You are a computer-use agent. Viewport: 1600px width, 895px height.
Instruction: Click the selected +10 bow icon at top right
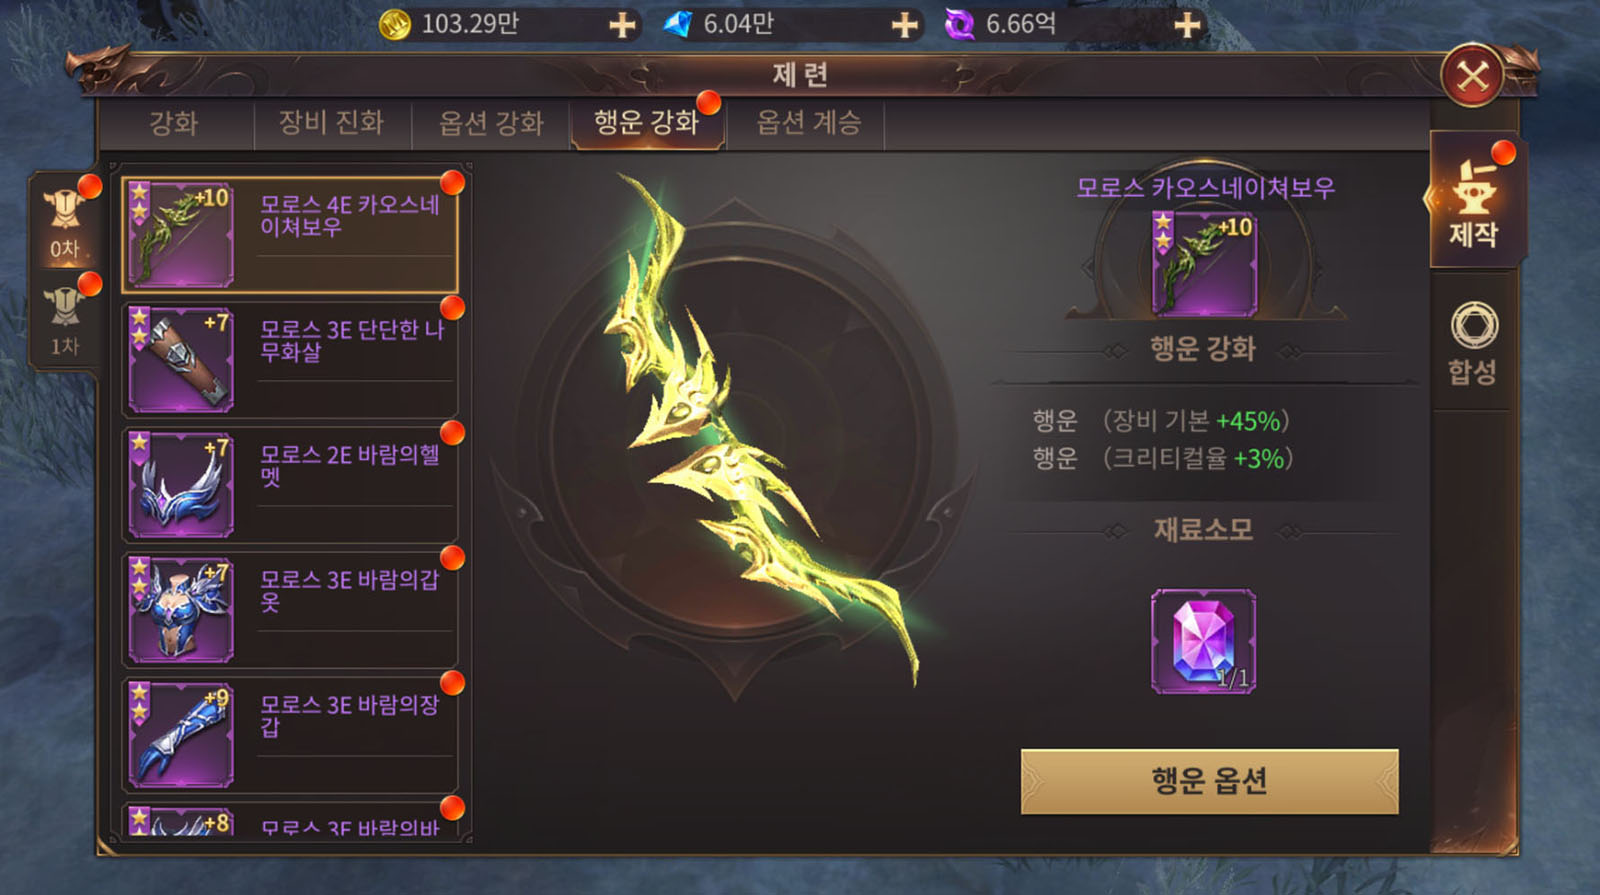[x=1204, y=264]
